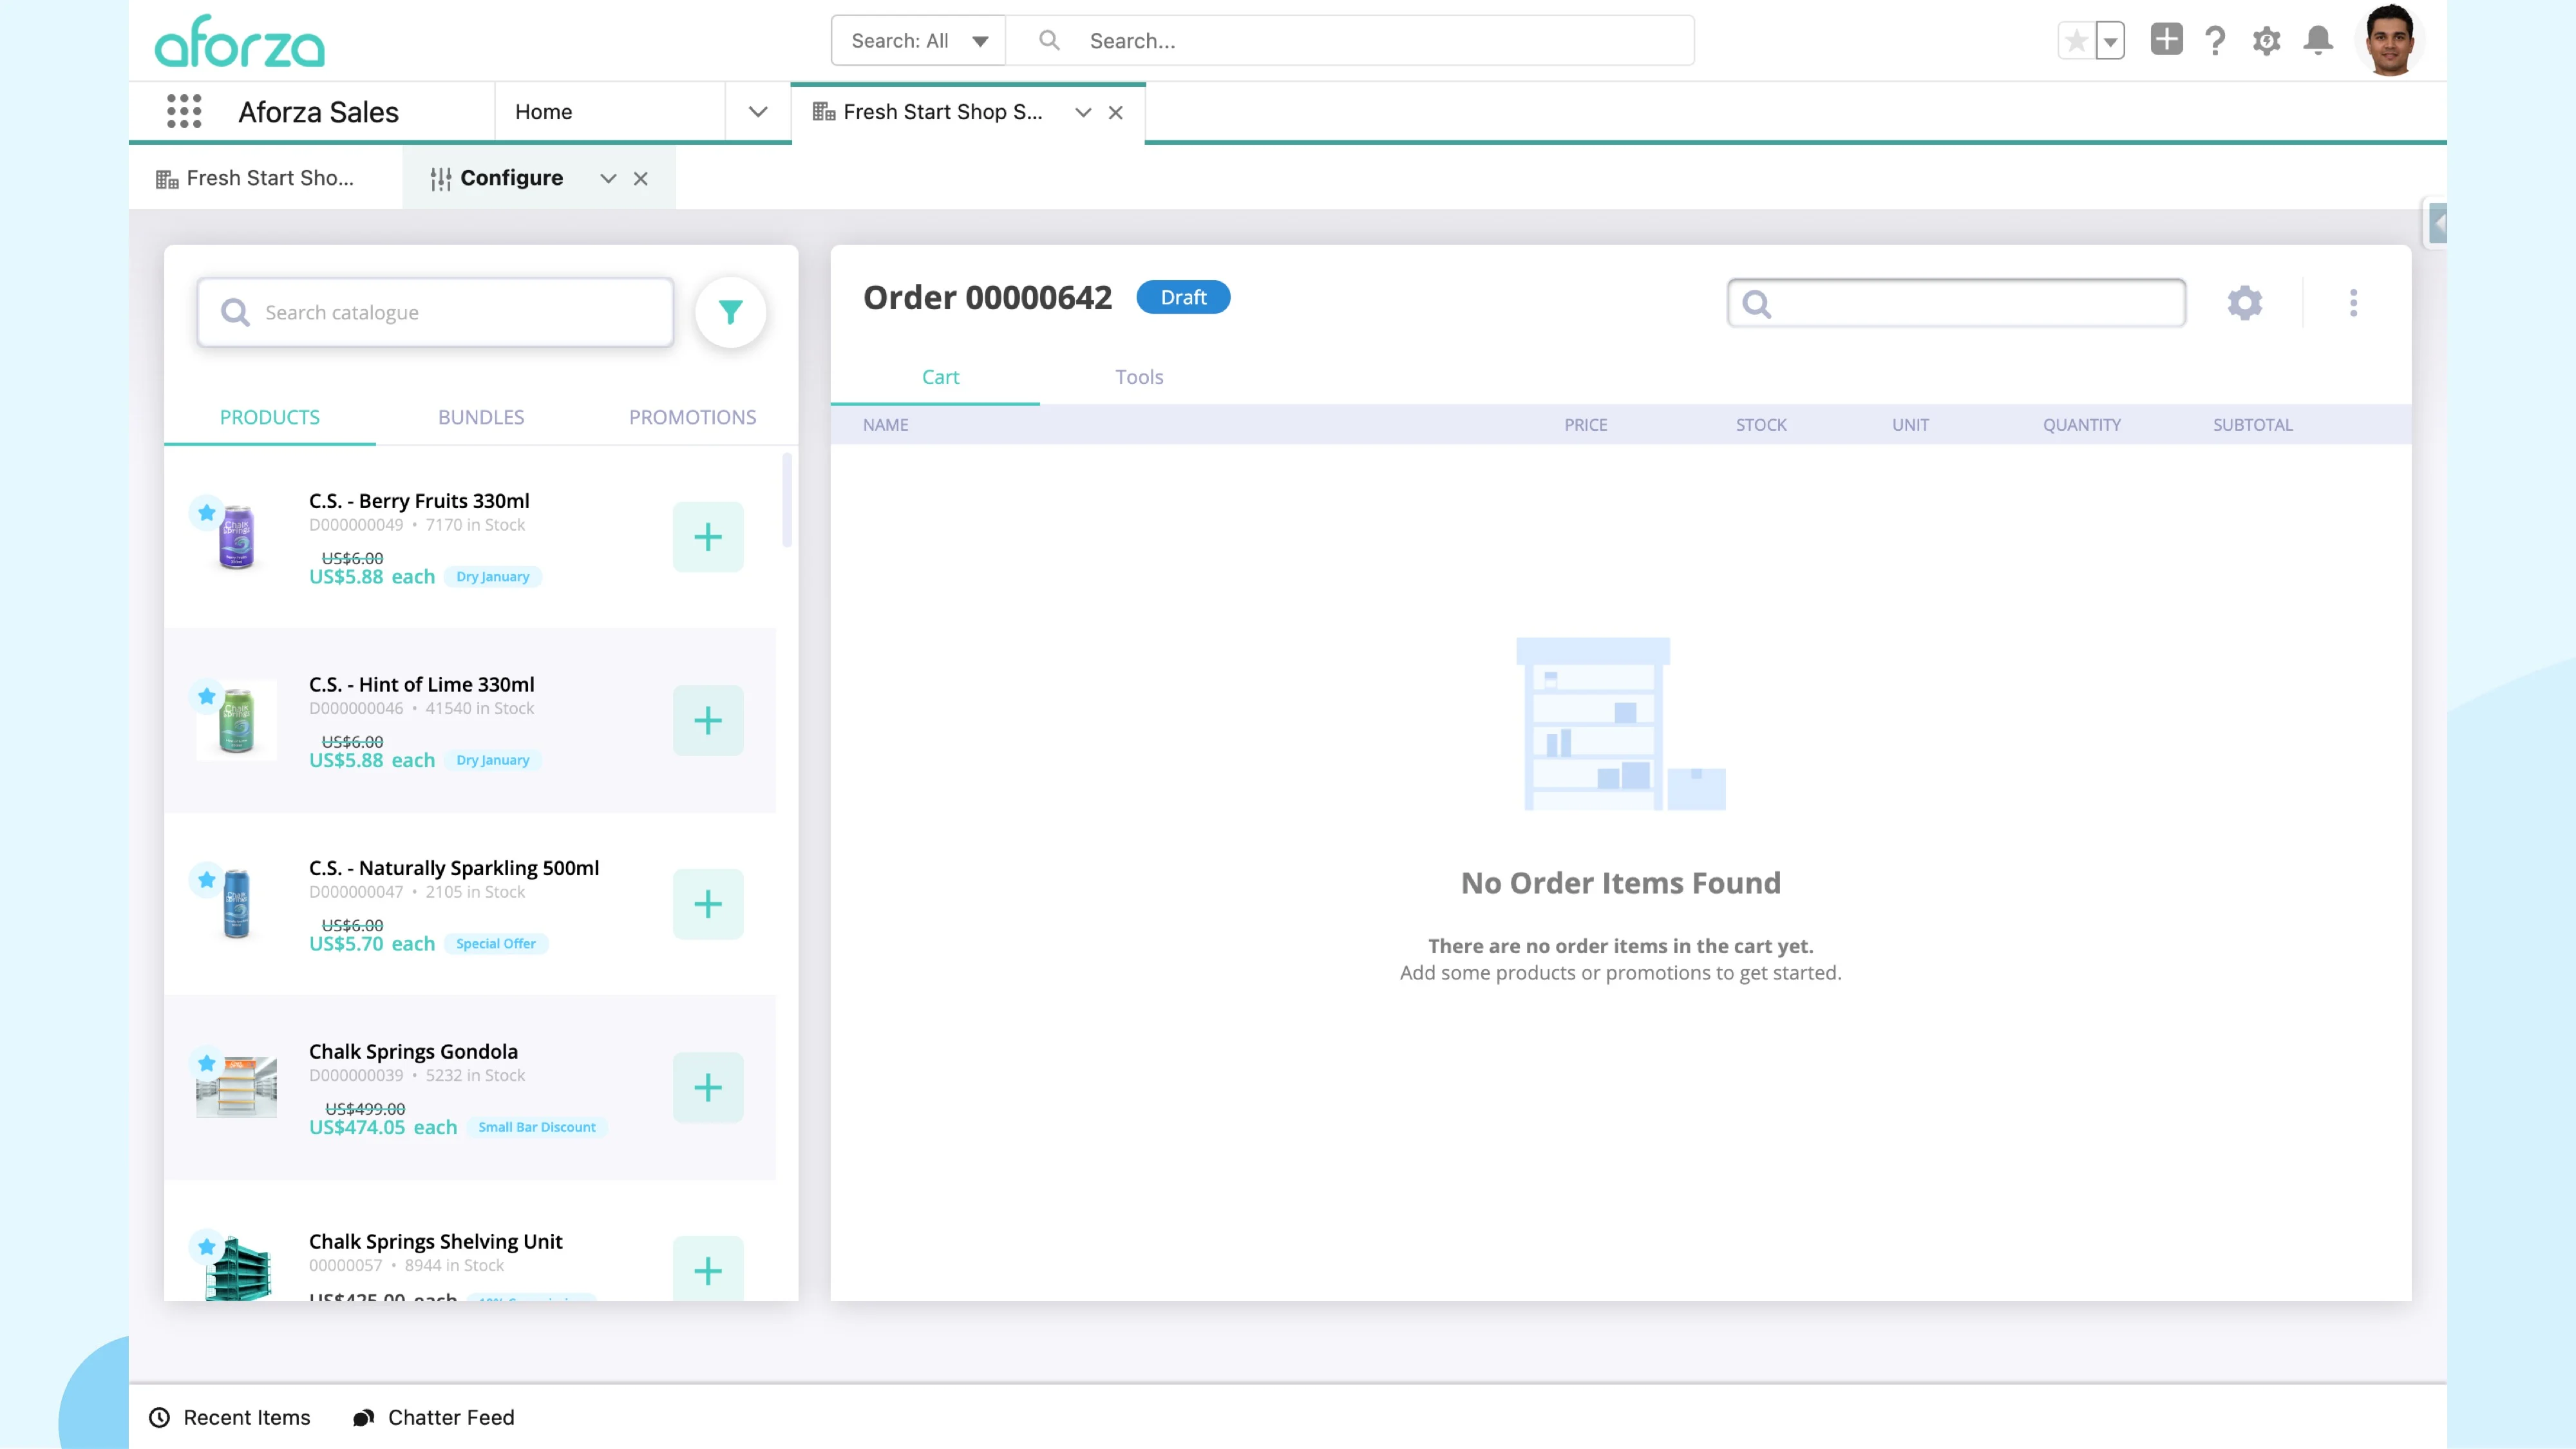Switch to the Tools tab
Screen dimensions: 2576x1449
tap(1139, 377)
